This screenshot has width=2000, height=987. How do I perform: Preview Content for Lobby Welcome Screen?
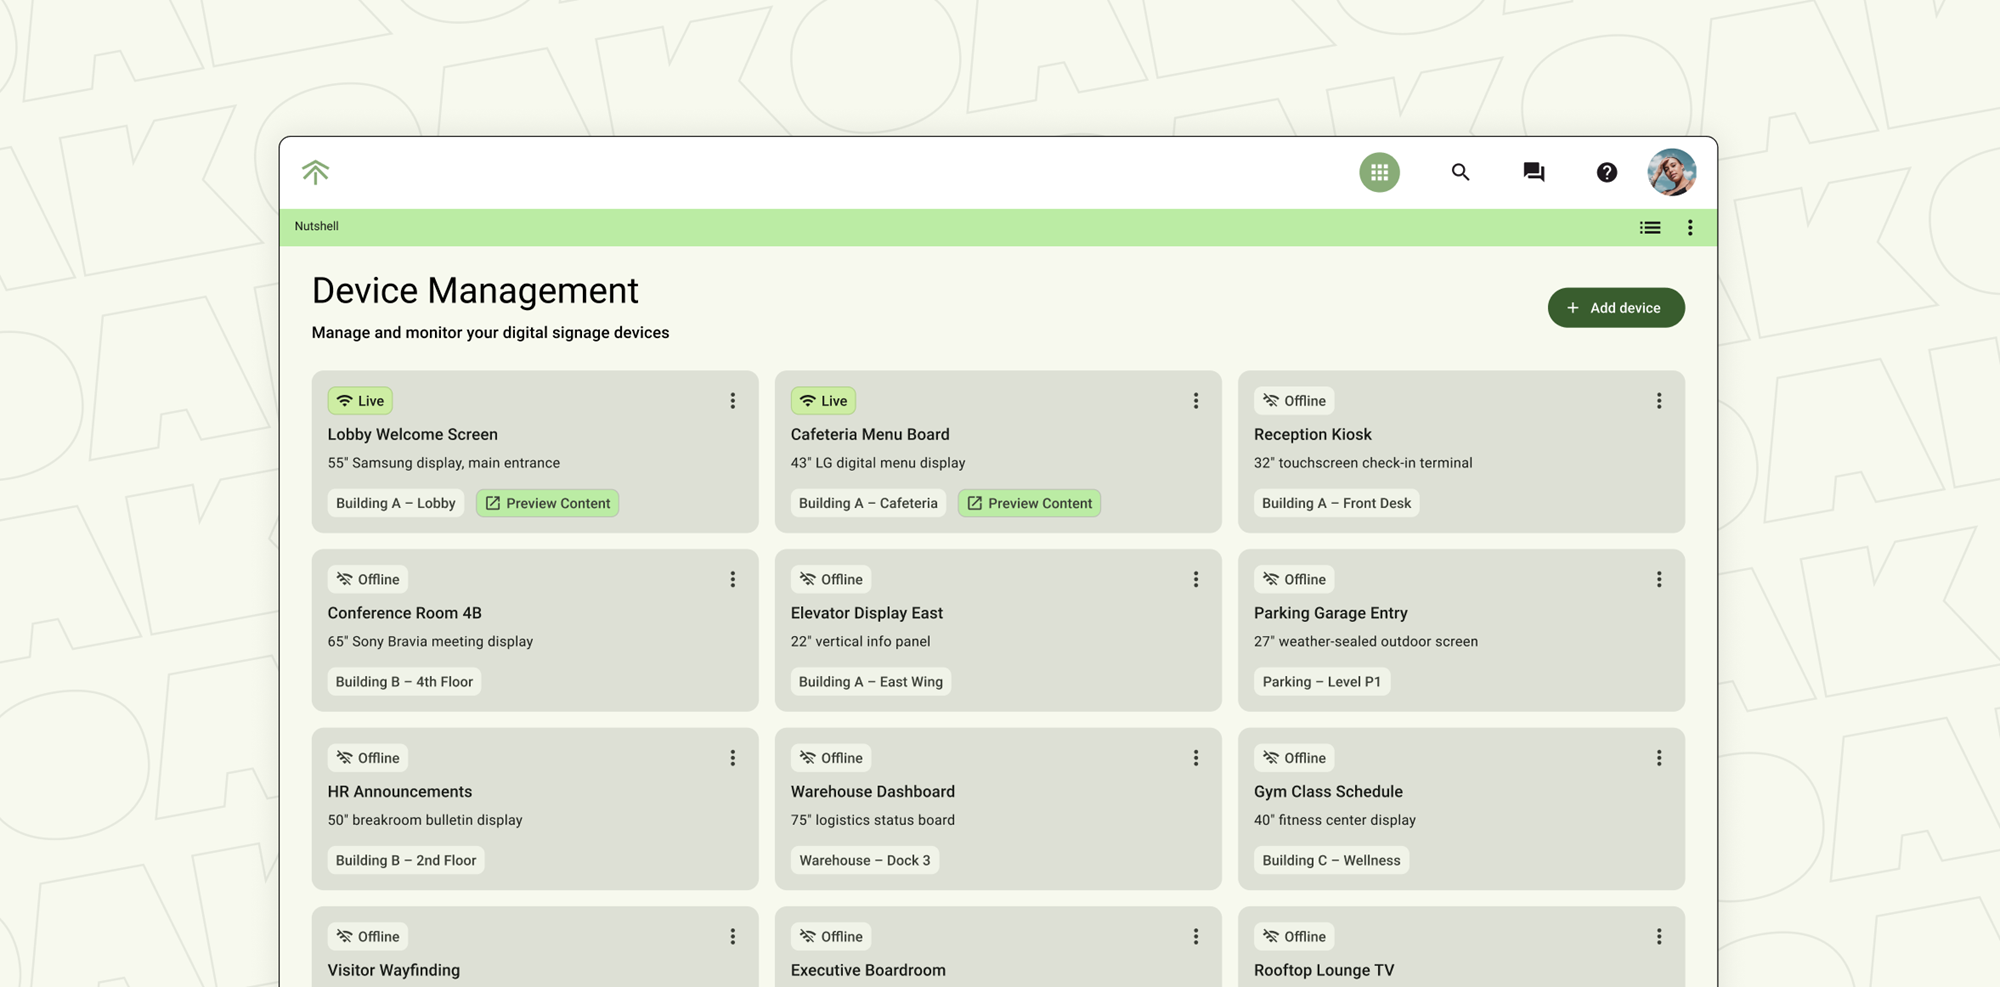(x=547, y=503)
